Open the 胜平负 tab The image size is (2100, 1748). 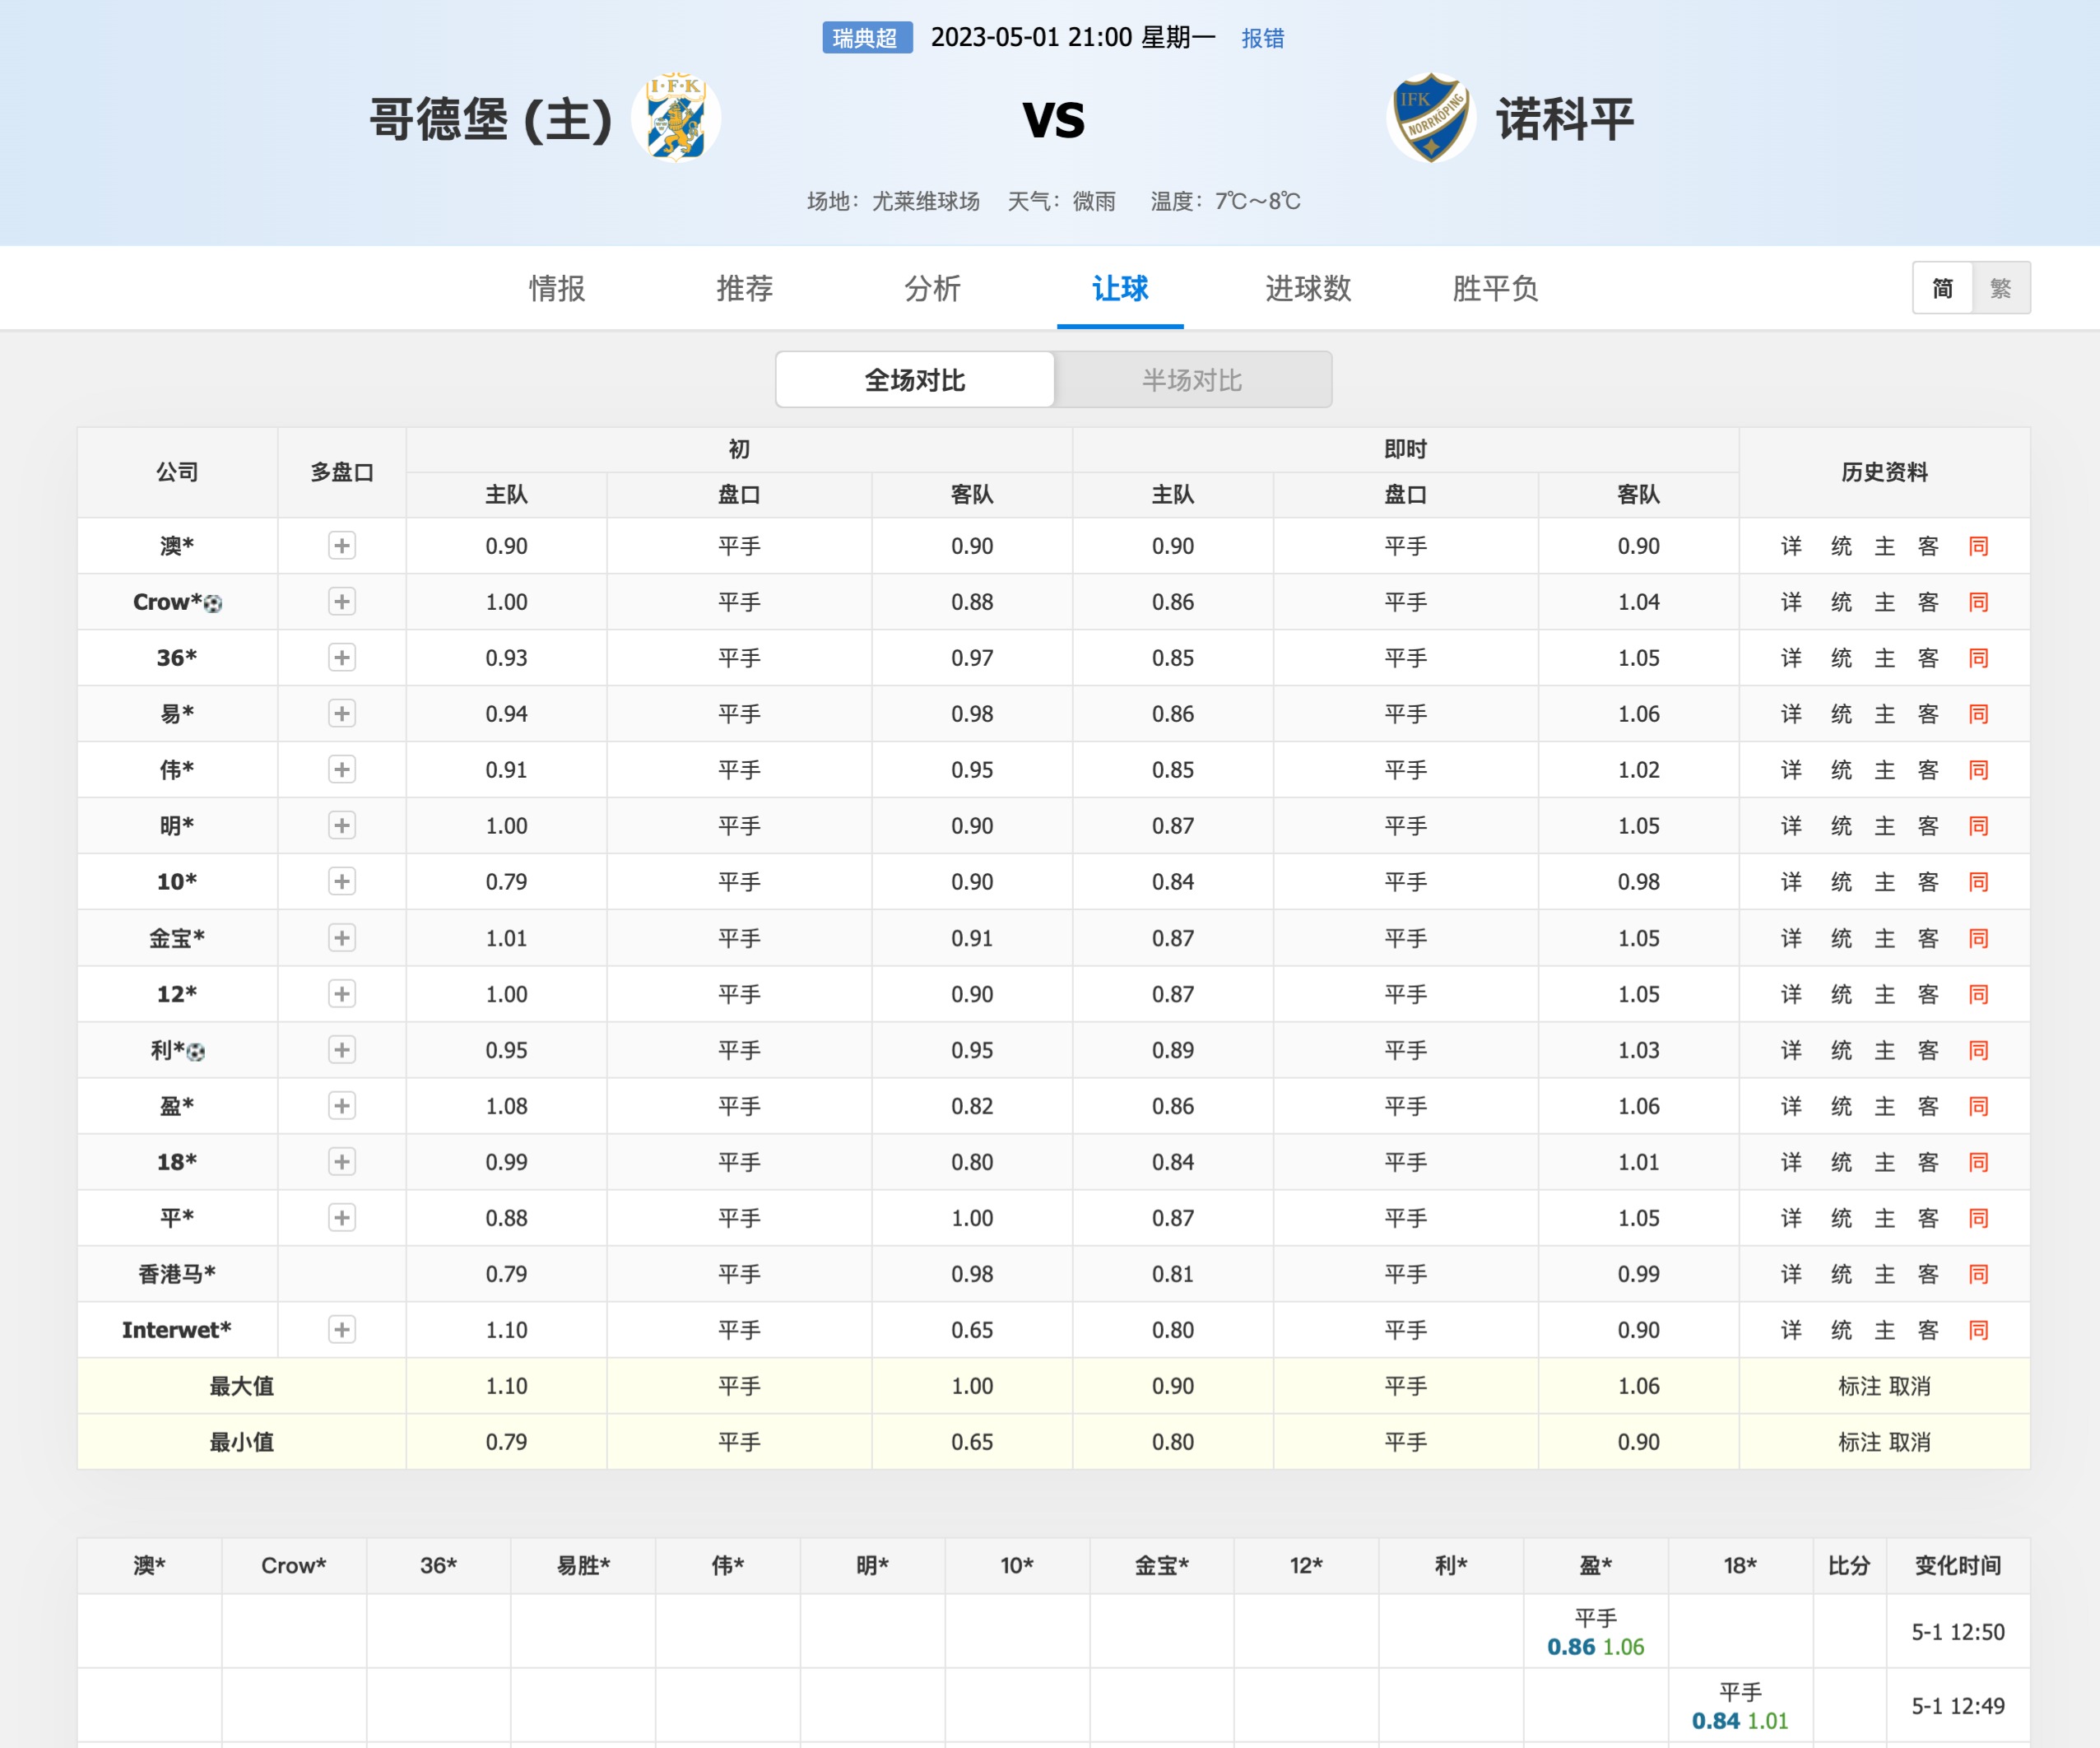tap(1495, 288)
